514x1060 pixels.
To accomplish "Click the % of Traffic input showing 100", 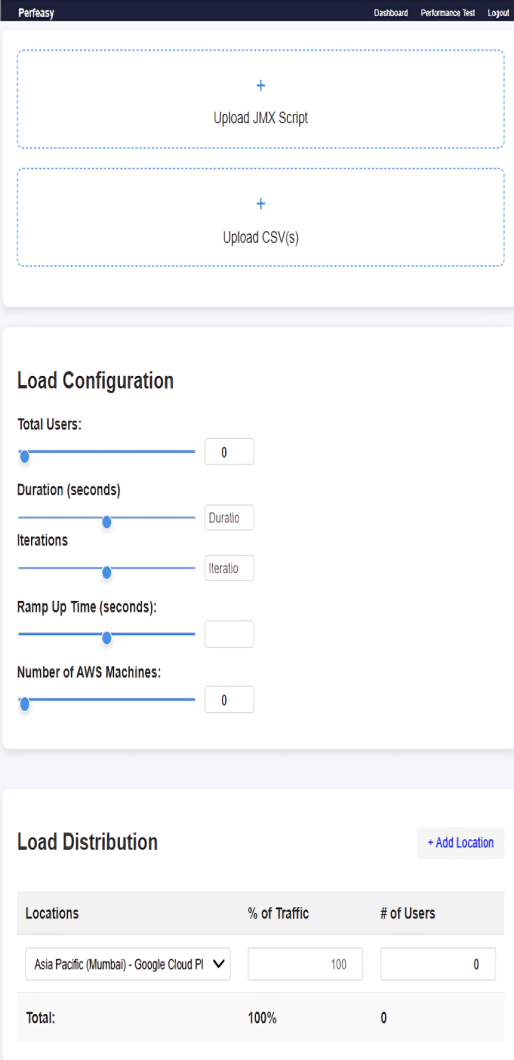I will (305, 964).
